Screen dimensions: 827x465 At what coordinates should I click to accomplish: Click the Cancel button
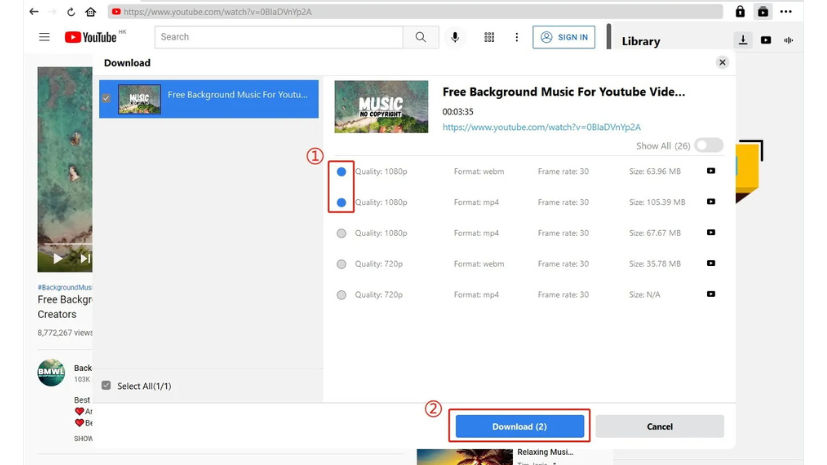coord(659,426)
